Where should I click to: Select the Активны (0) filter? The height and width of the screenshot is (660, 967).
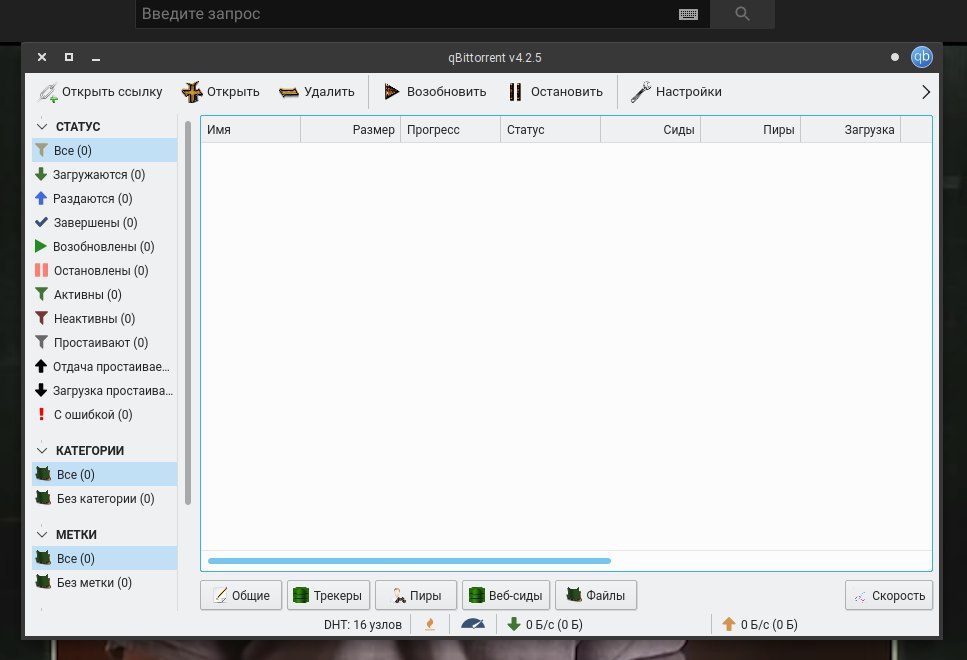[x=104, y=295]
